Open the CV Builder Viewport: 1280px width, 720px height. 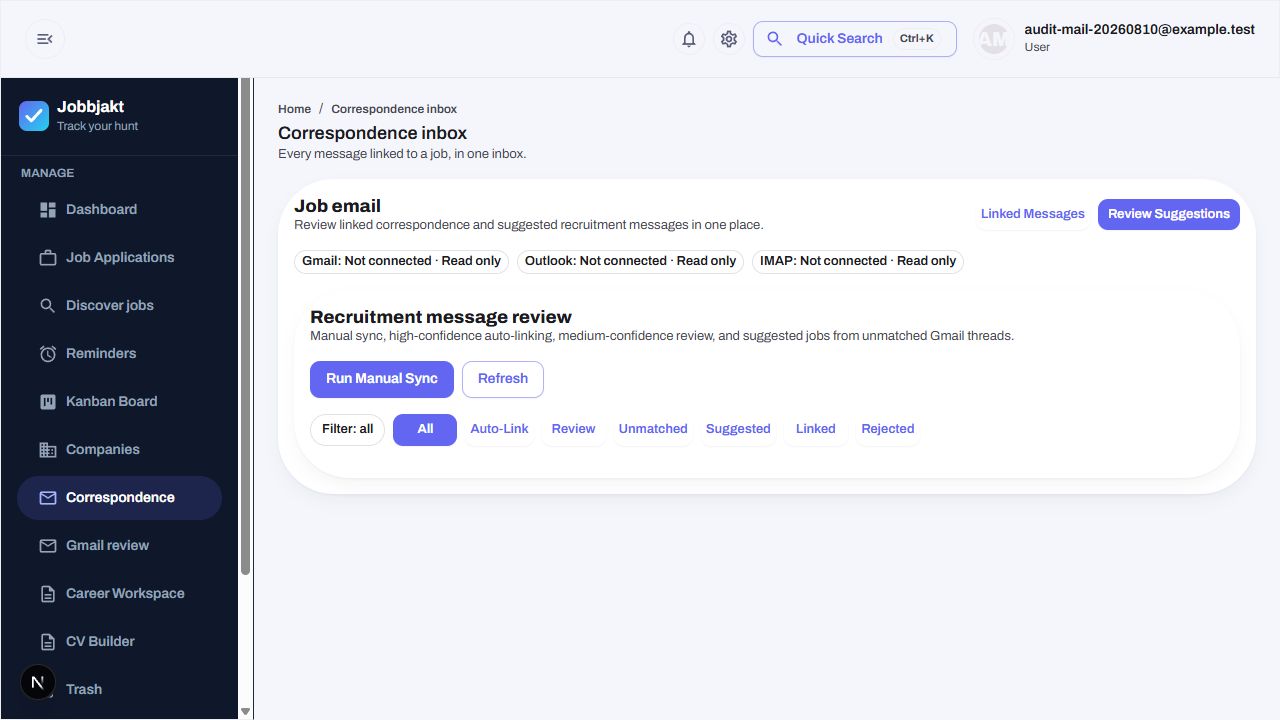pos(119,642)
